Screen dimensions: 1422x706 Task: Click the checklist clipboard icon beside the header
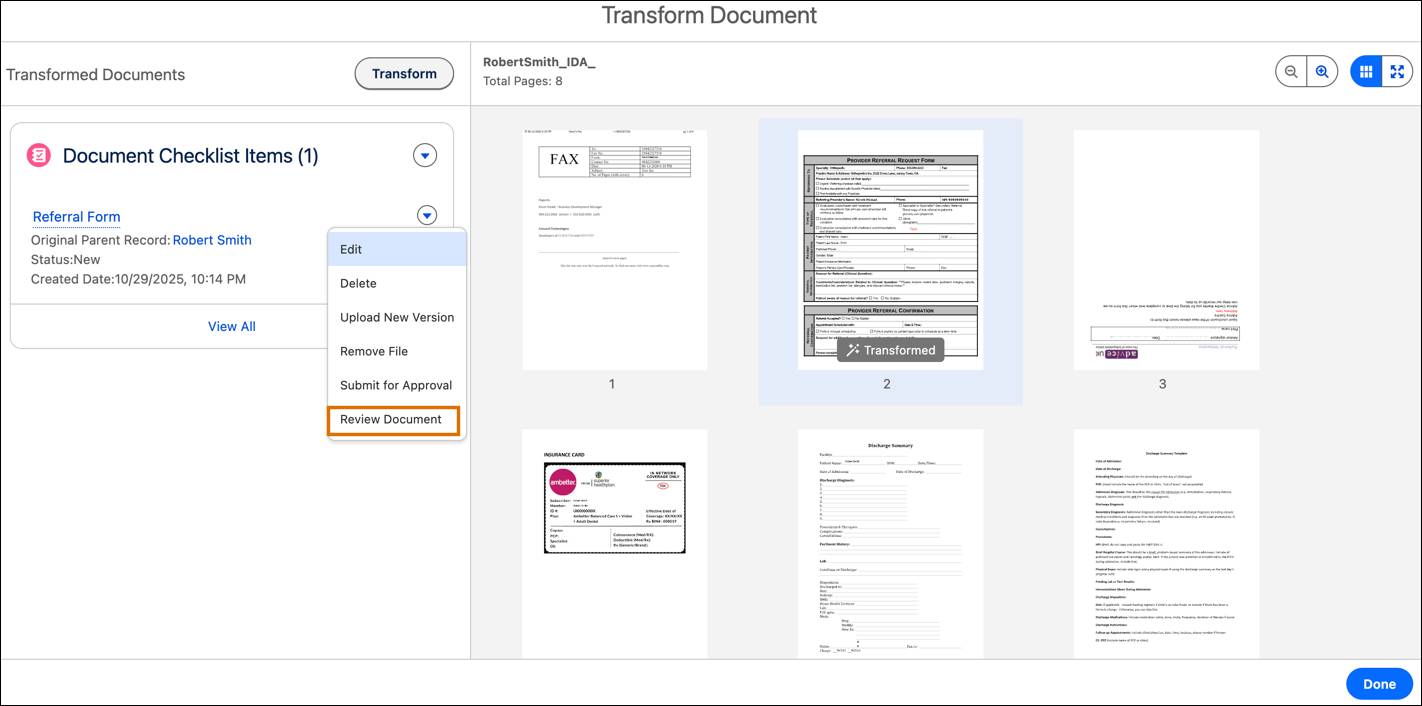[x=38, y=155]
